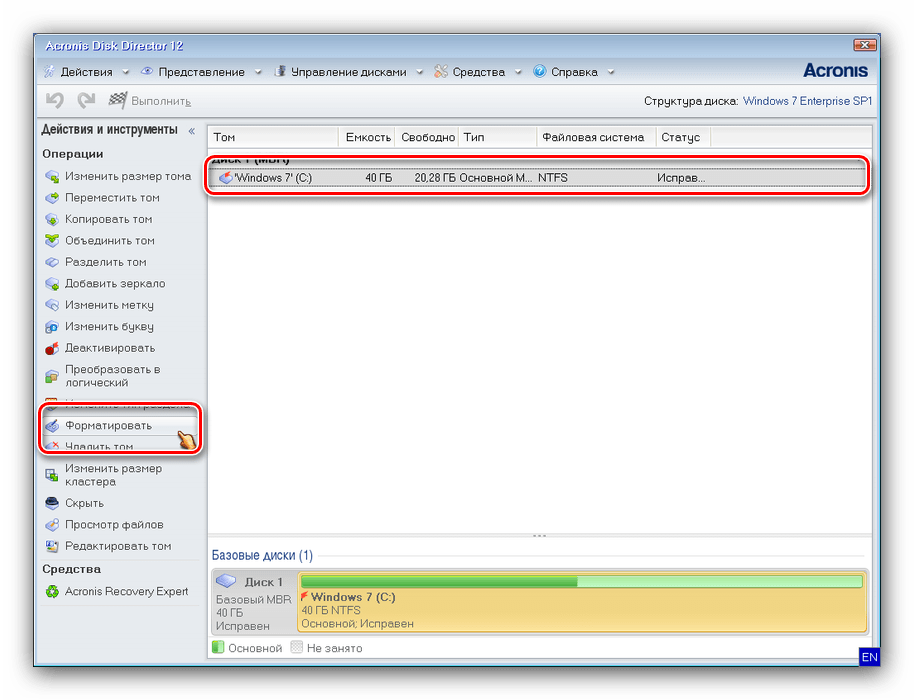Click the green disk usage bar
Image resolution: width=914 pixels, height=700 pixels.
click(x=581, y=581)
